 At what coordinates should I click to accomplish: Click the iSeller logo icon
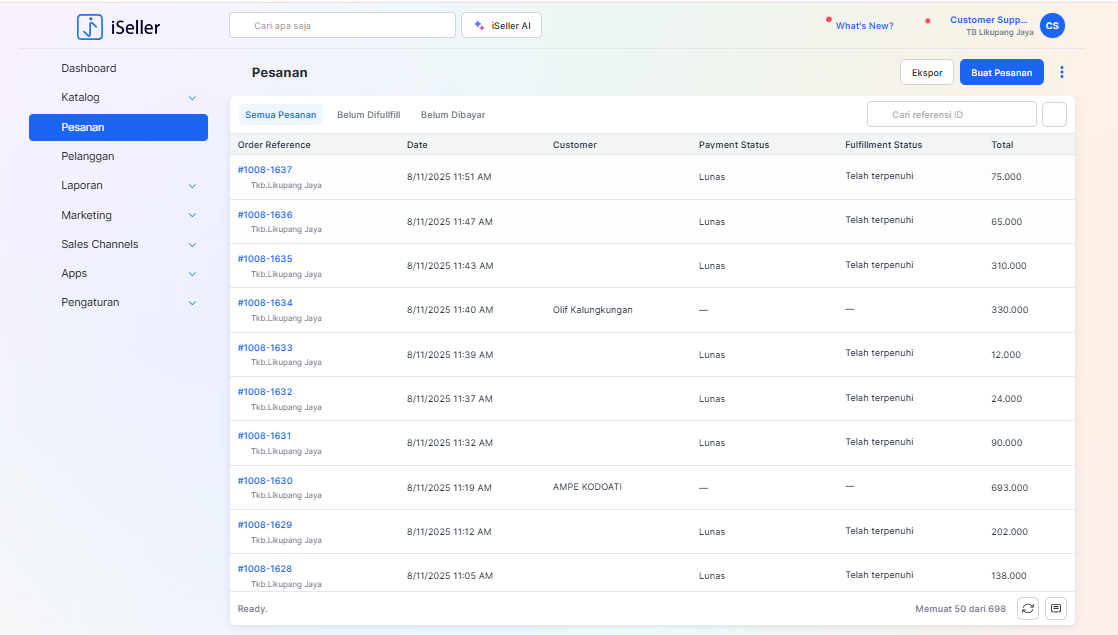pos(90,27)
